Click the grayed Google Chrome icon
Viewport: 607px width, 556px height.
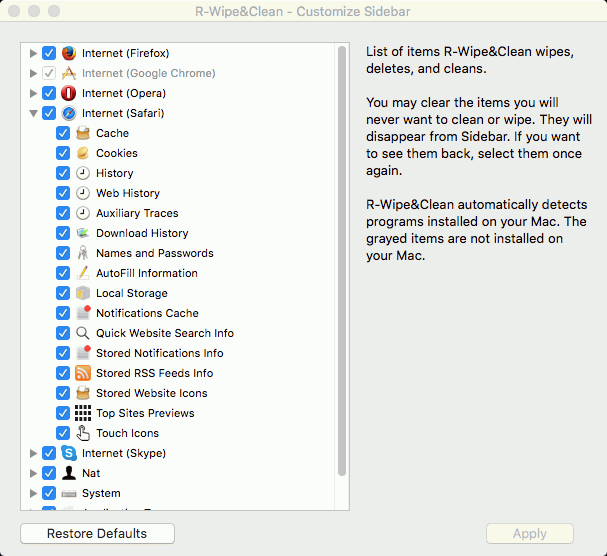tap(69, 73)
